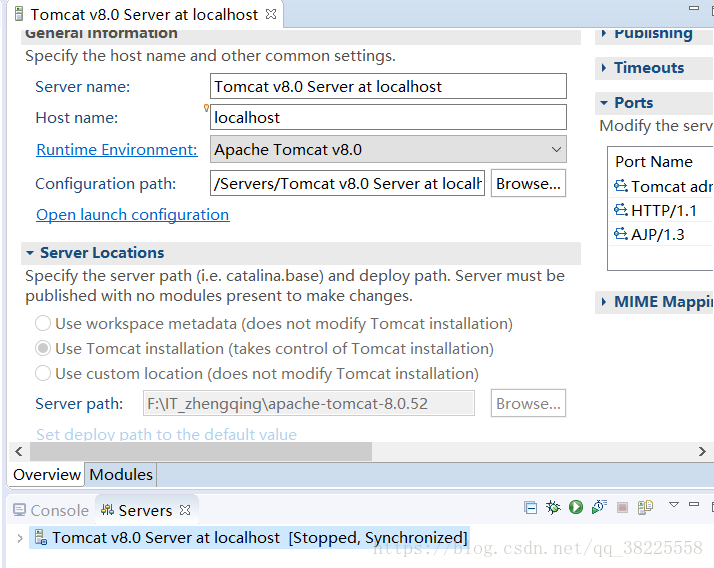Collapse all servers in Servers view
The height and width of the screenshot is (568, 714).
point(530,507)
